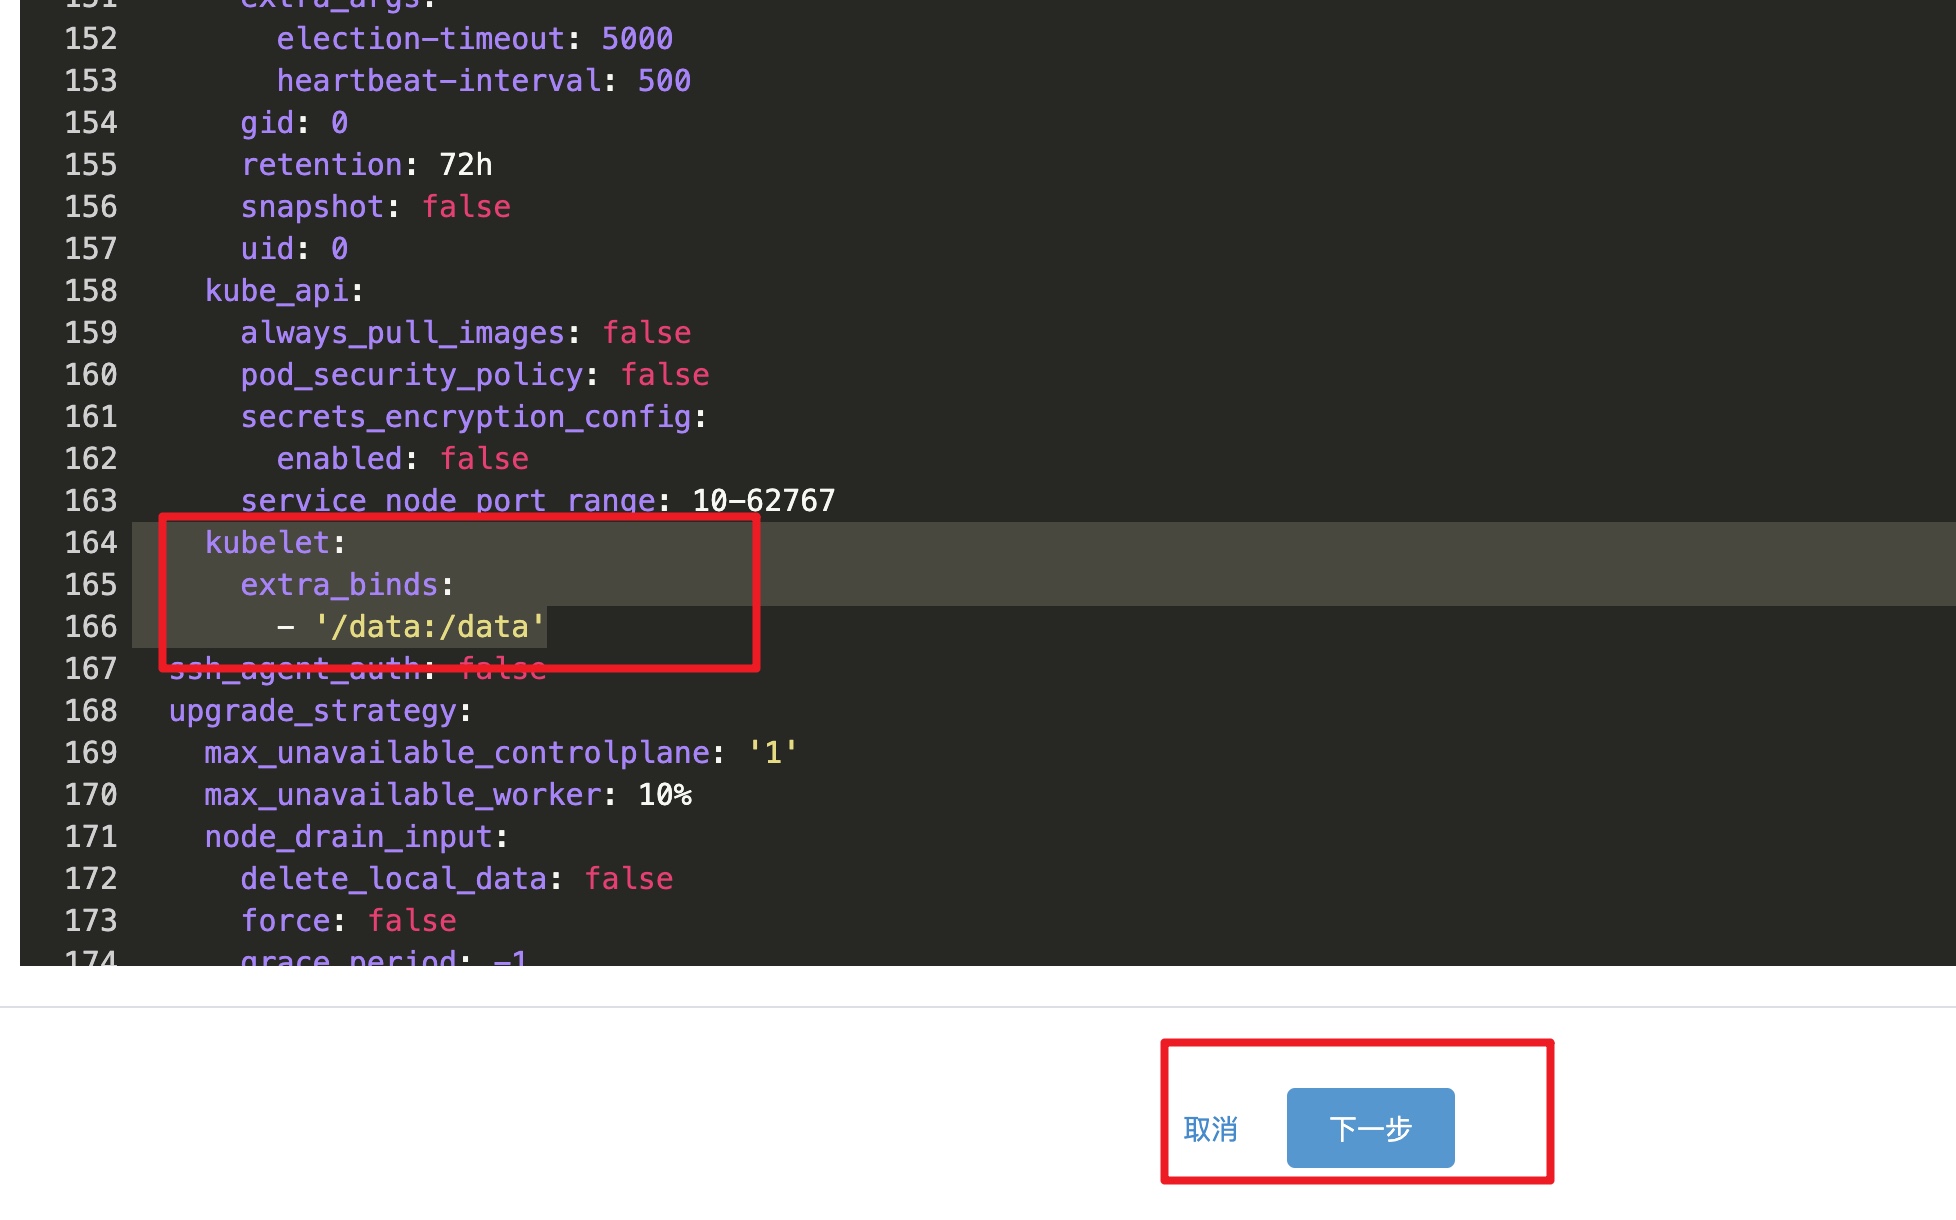1956x1220 pixels.
Task: Click 'pod_security_policy: false' line
Action: (474, 375)
